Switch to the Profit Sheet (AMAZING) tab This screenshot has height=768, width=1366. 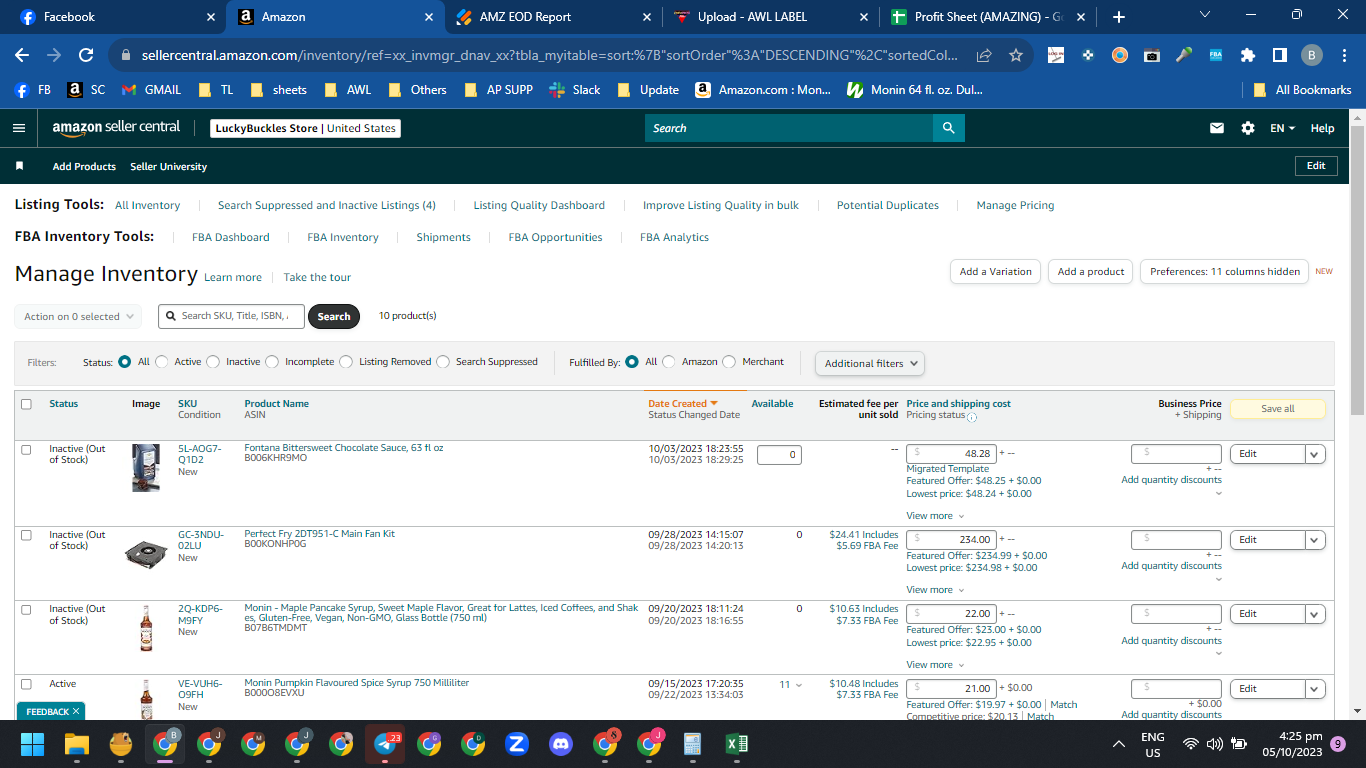[987, 17]
